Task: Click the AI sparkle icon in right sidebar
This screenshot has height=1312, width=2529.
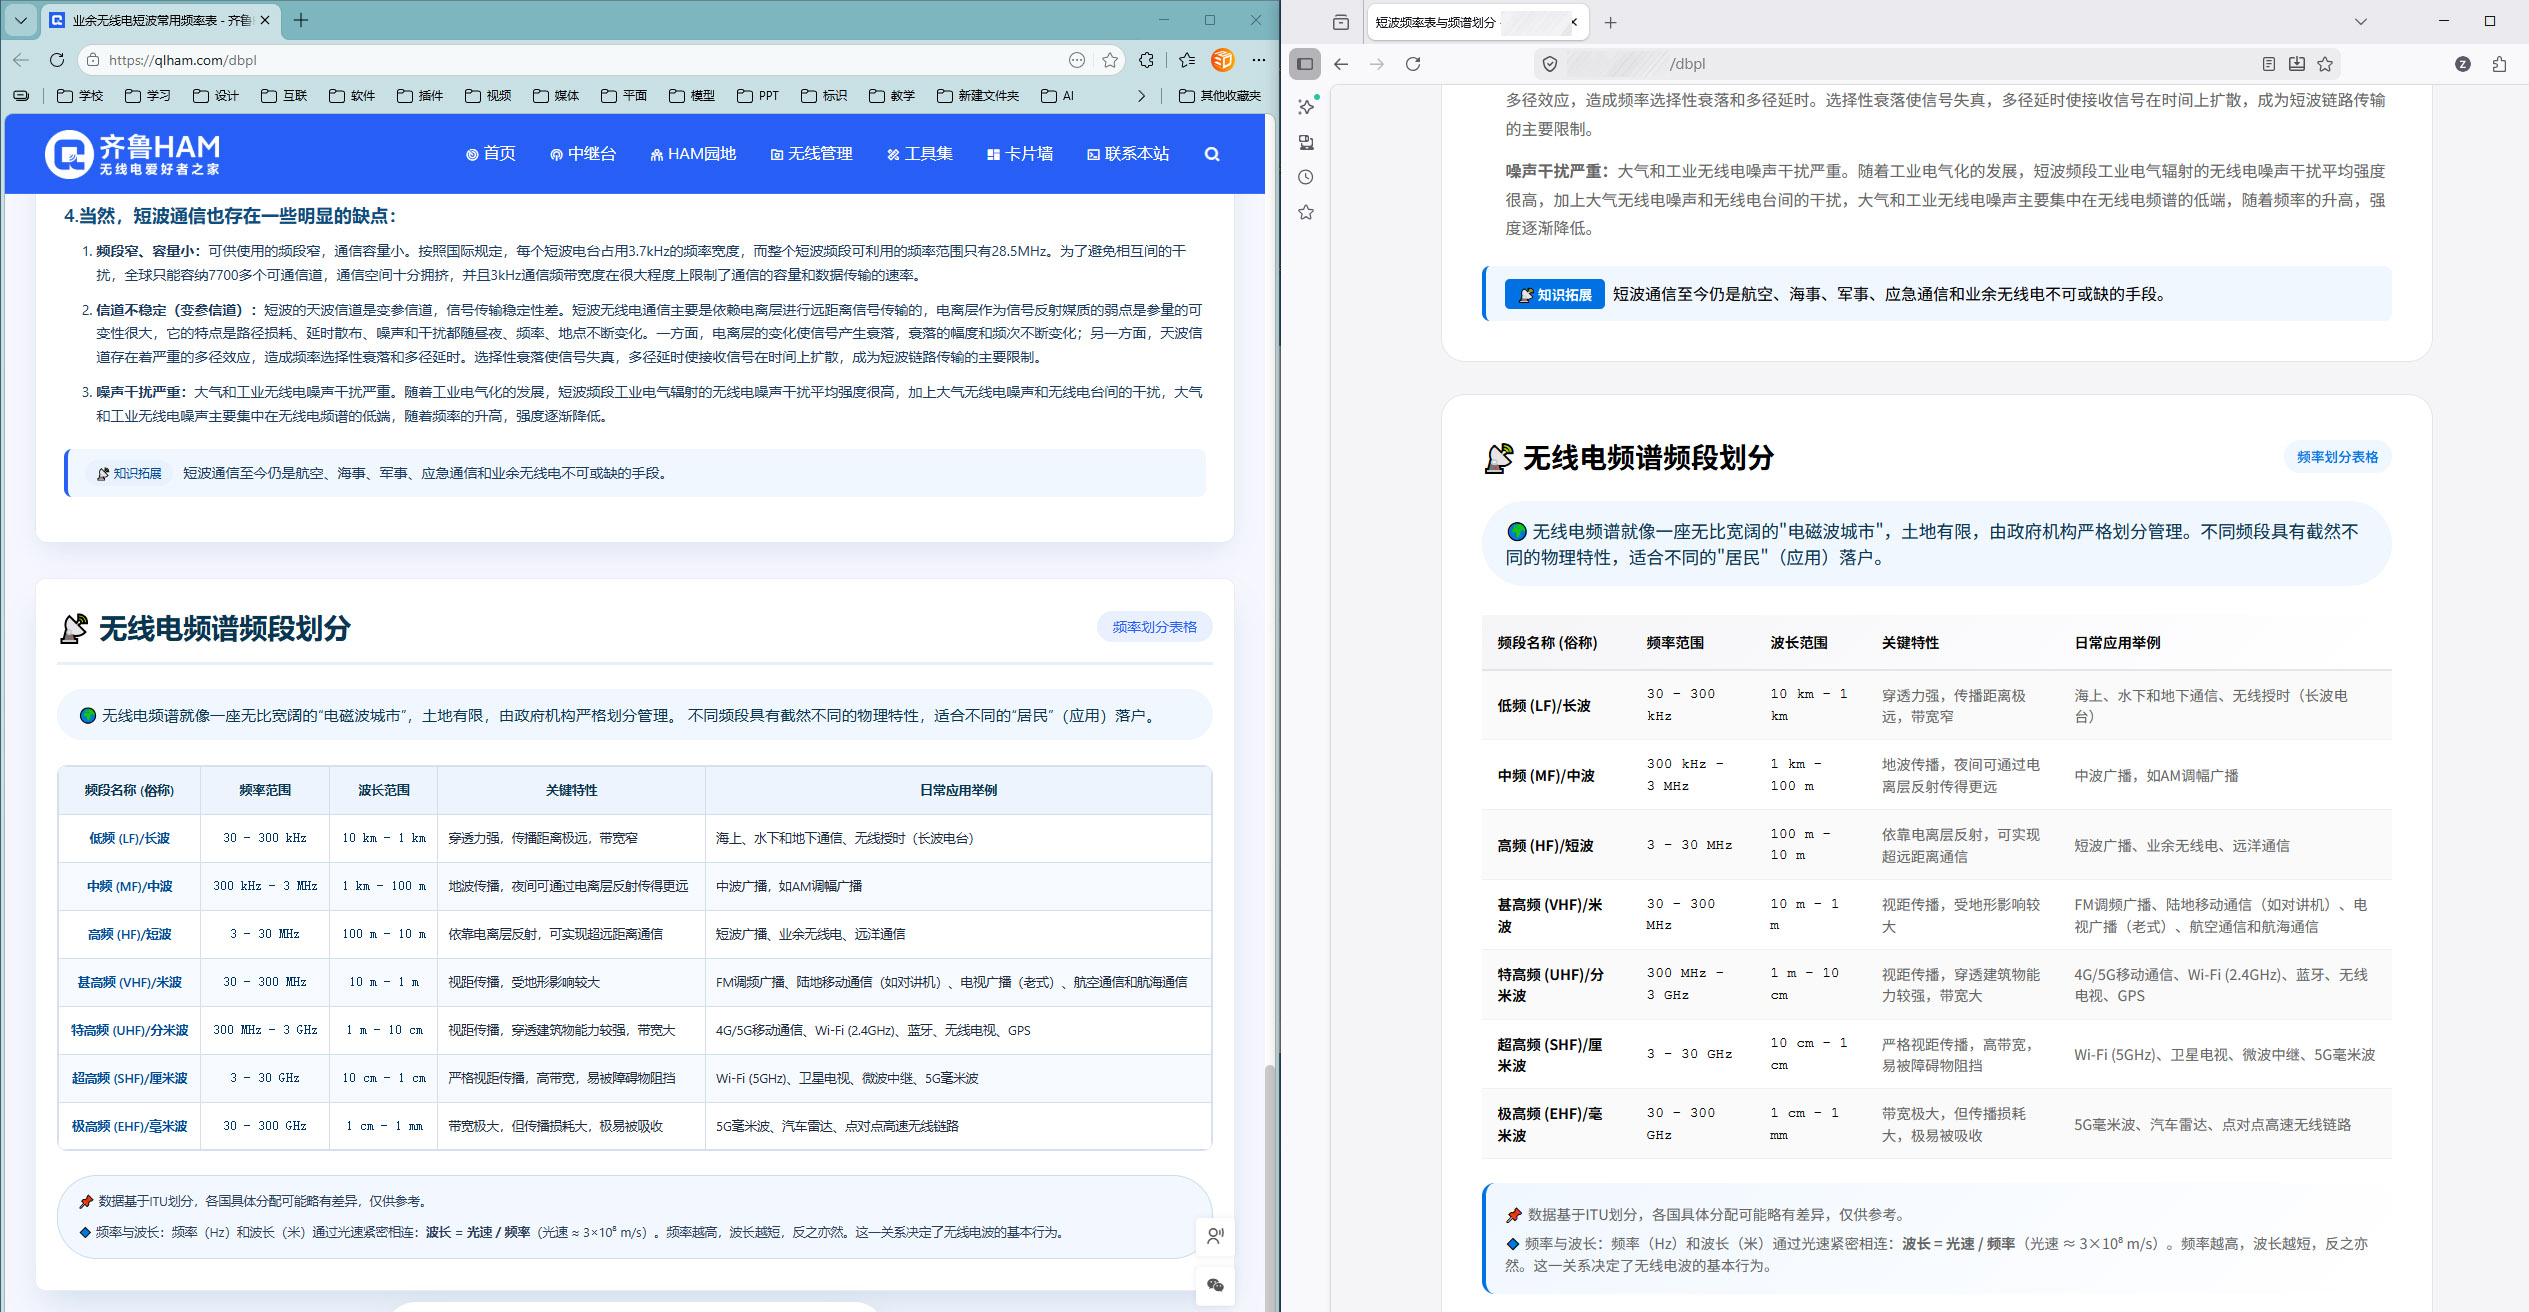Action: click(1306, 106)
